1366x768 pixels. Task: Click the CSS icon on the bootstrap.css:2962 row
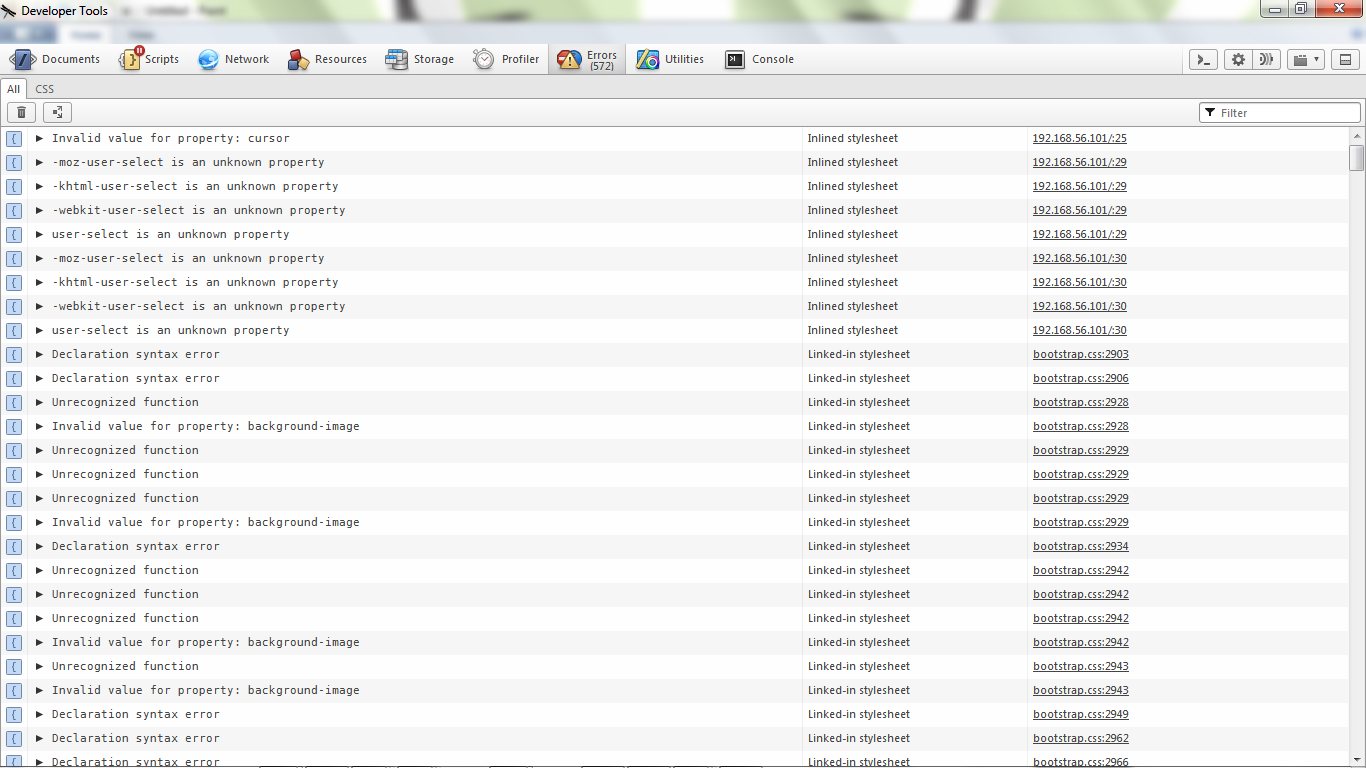[x=14, y=739]
